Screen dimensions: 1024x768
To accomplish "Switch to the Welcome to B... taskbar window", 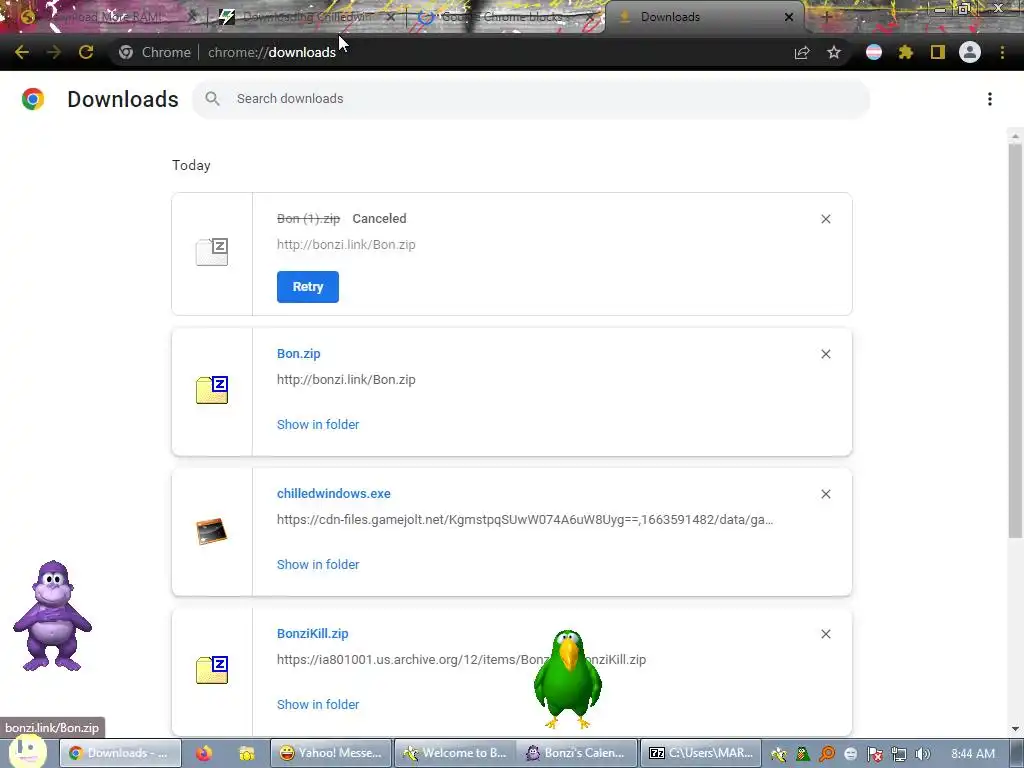I will coord(455,753).
